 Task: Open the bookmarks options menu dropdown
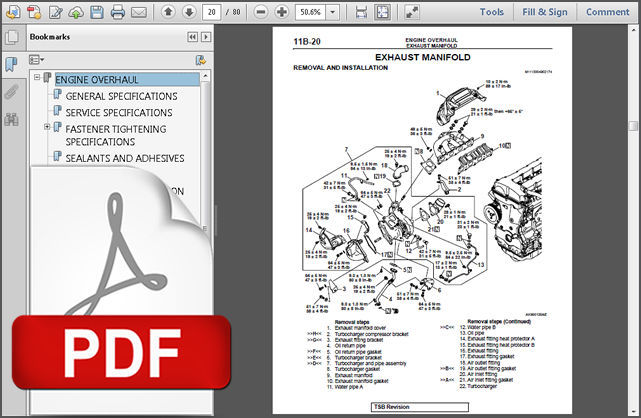tap(36, 60)
